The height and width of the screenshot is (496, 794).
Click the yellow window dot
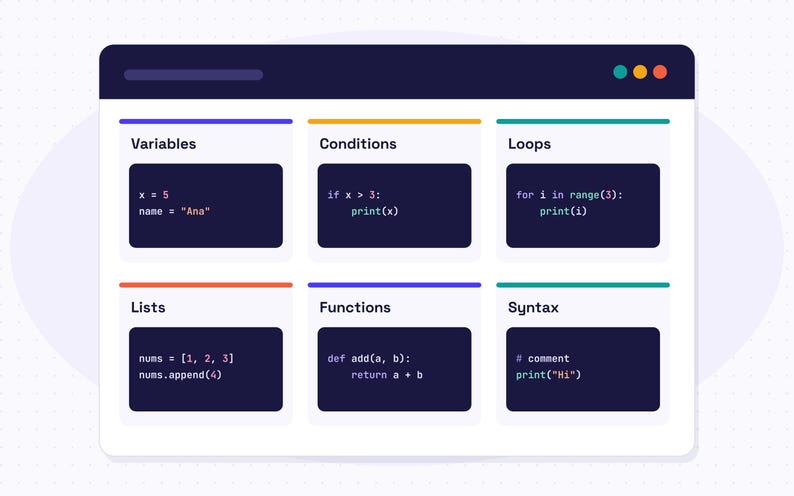pos(640,72)
